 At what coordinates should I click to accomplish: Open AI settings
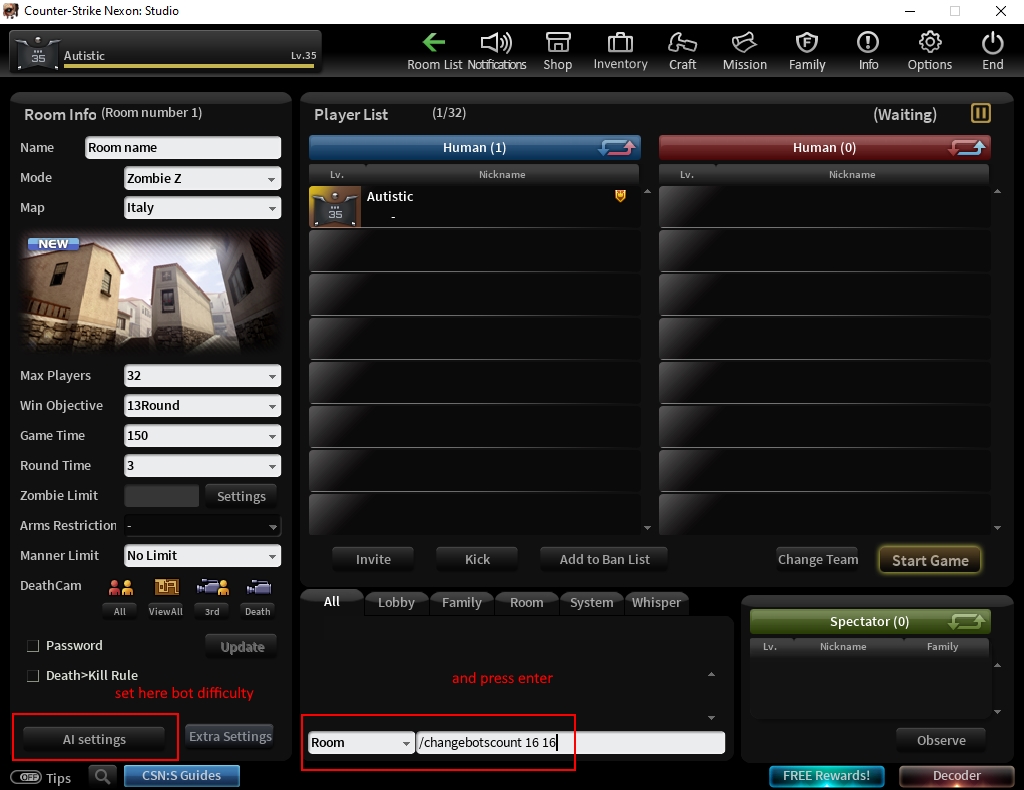point(94,740)
